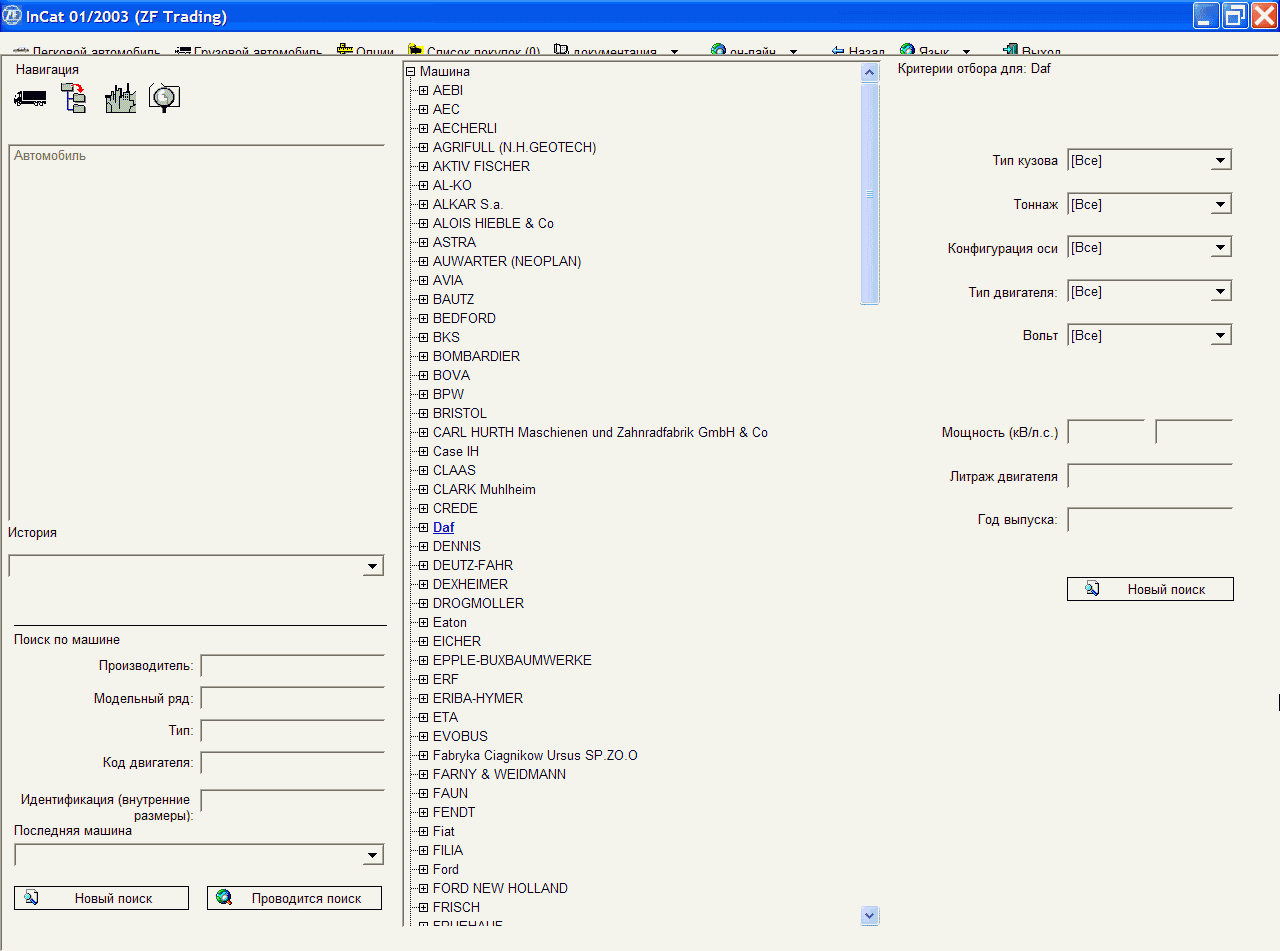The image size is (1280, 951).
Task: Click the tree scrollbar up arrow
Action: pos(869,73)
